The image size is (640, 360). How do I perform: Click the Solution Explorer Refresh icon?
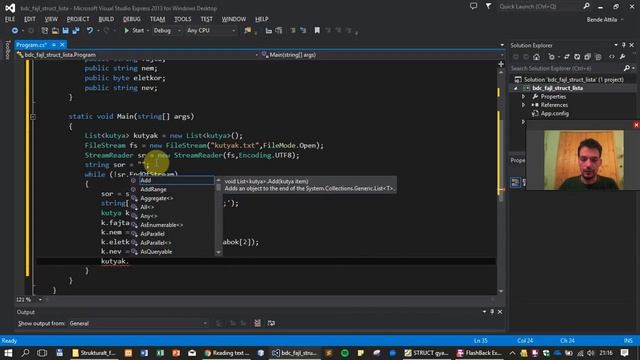point(577,57)
